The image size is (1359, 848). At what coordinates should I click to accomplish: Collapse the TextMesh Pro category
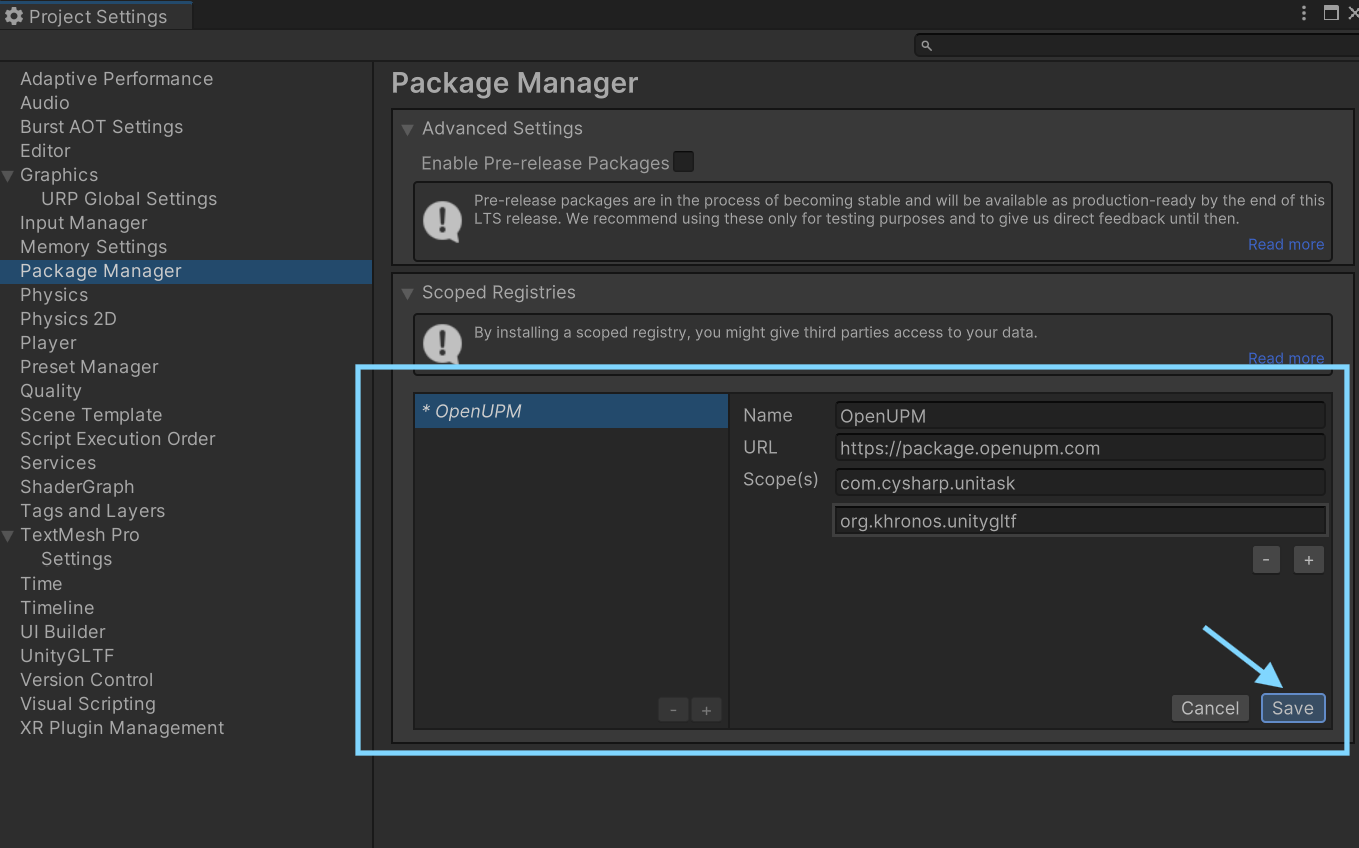(9, 535)
